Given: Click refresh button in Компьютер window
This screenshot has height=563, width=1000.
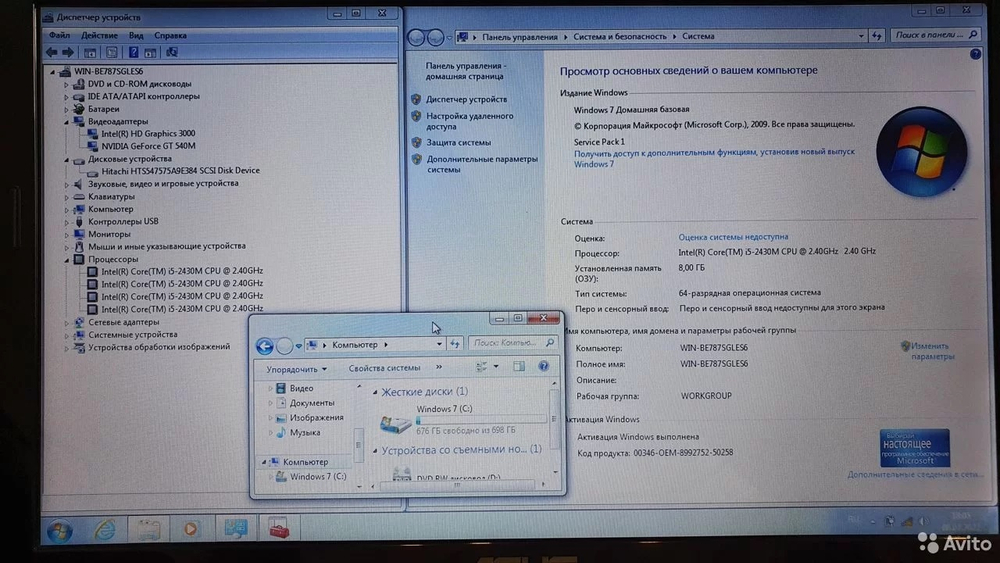Looking at the screenshot, I should [x=455, y=344].
